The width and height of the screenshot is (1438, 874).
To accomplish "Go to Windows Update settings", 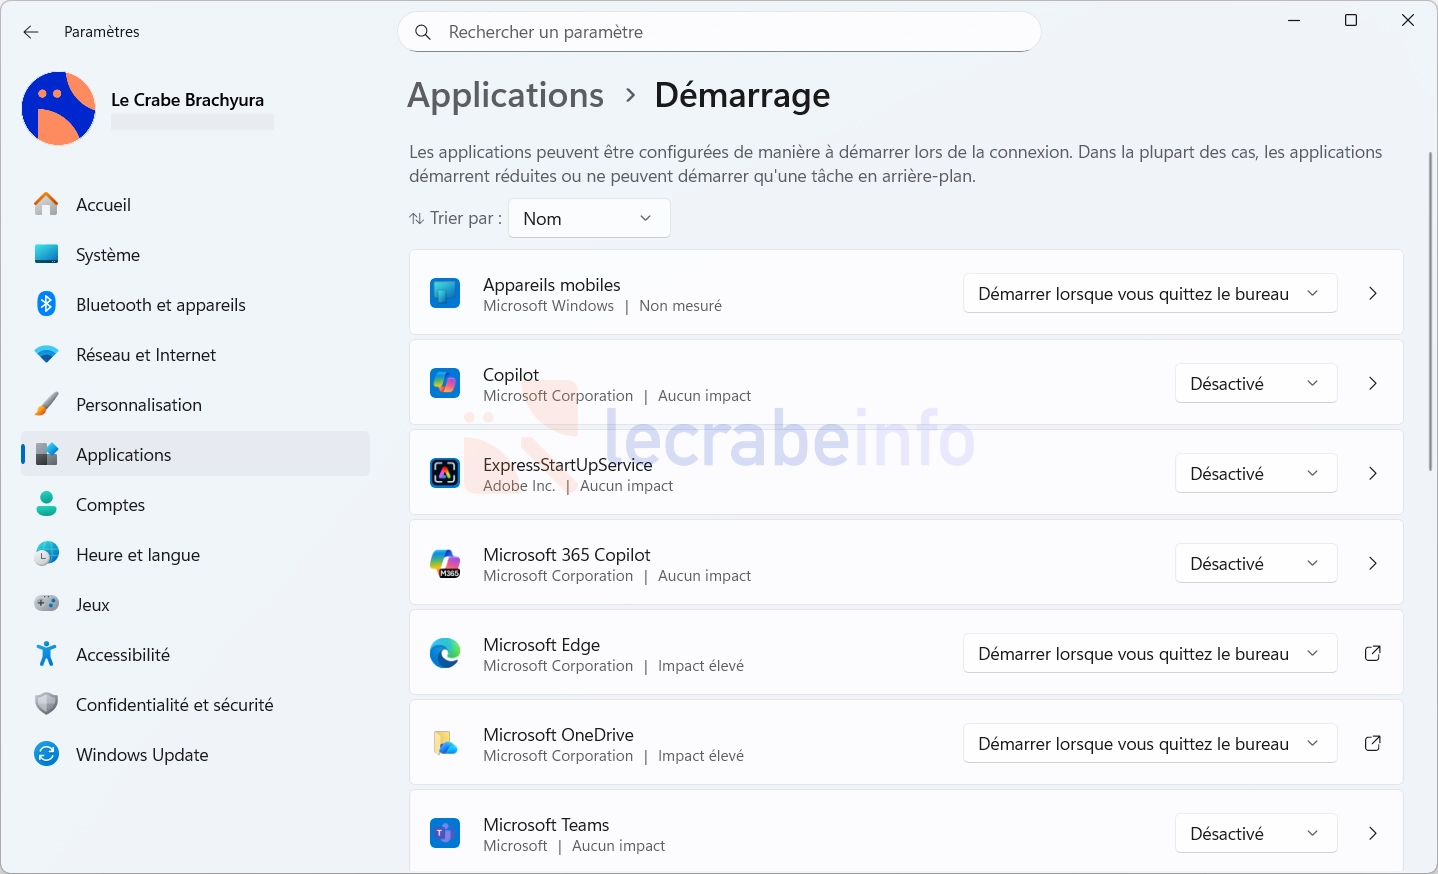I will pyautogui.click(x=142, y=755).
